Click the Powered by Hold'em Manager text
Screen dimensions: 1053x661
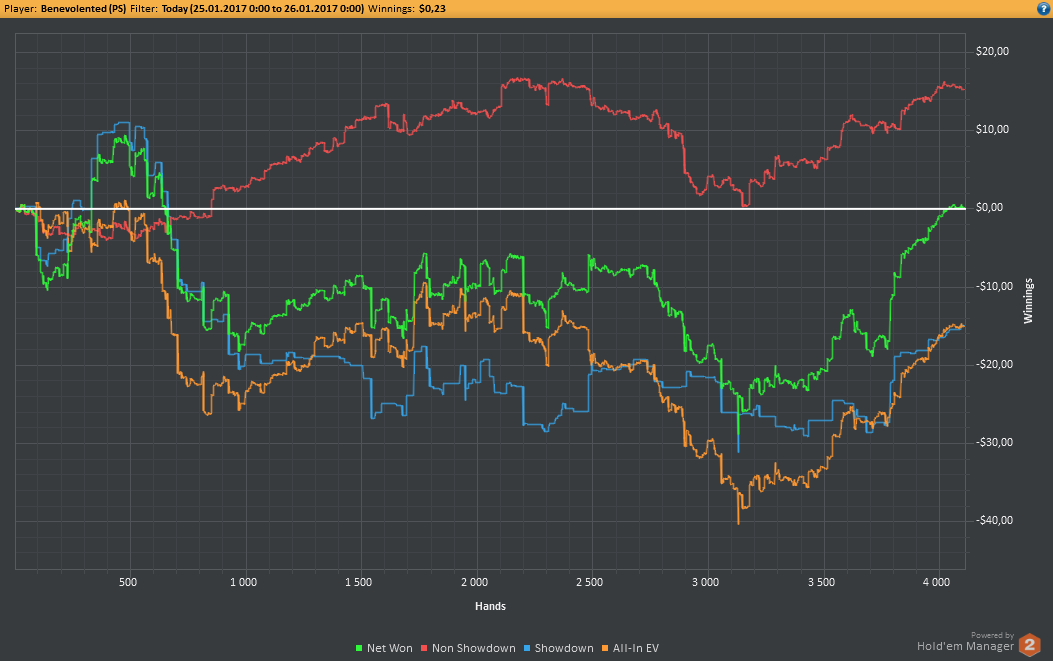pos(966,642)
